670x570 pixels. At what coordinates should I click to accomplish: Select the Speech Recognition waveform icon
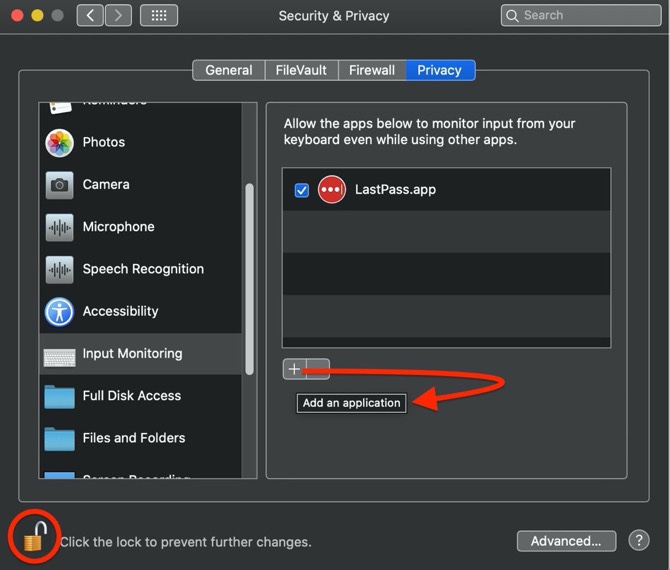pyautogui.click(x=59, y=270)
